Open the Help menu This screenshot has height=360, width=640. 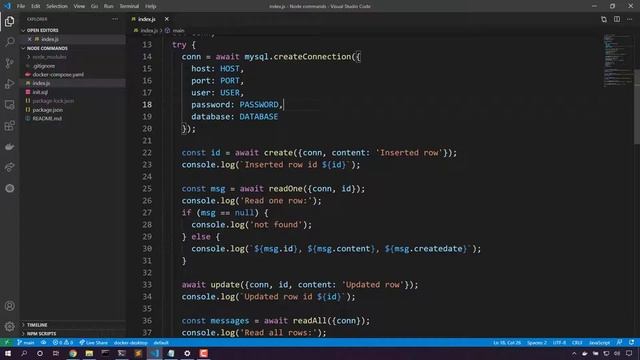(x=151, y=6)
